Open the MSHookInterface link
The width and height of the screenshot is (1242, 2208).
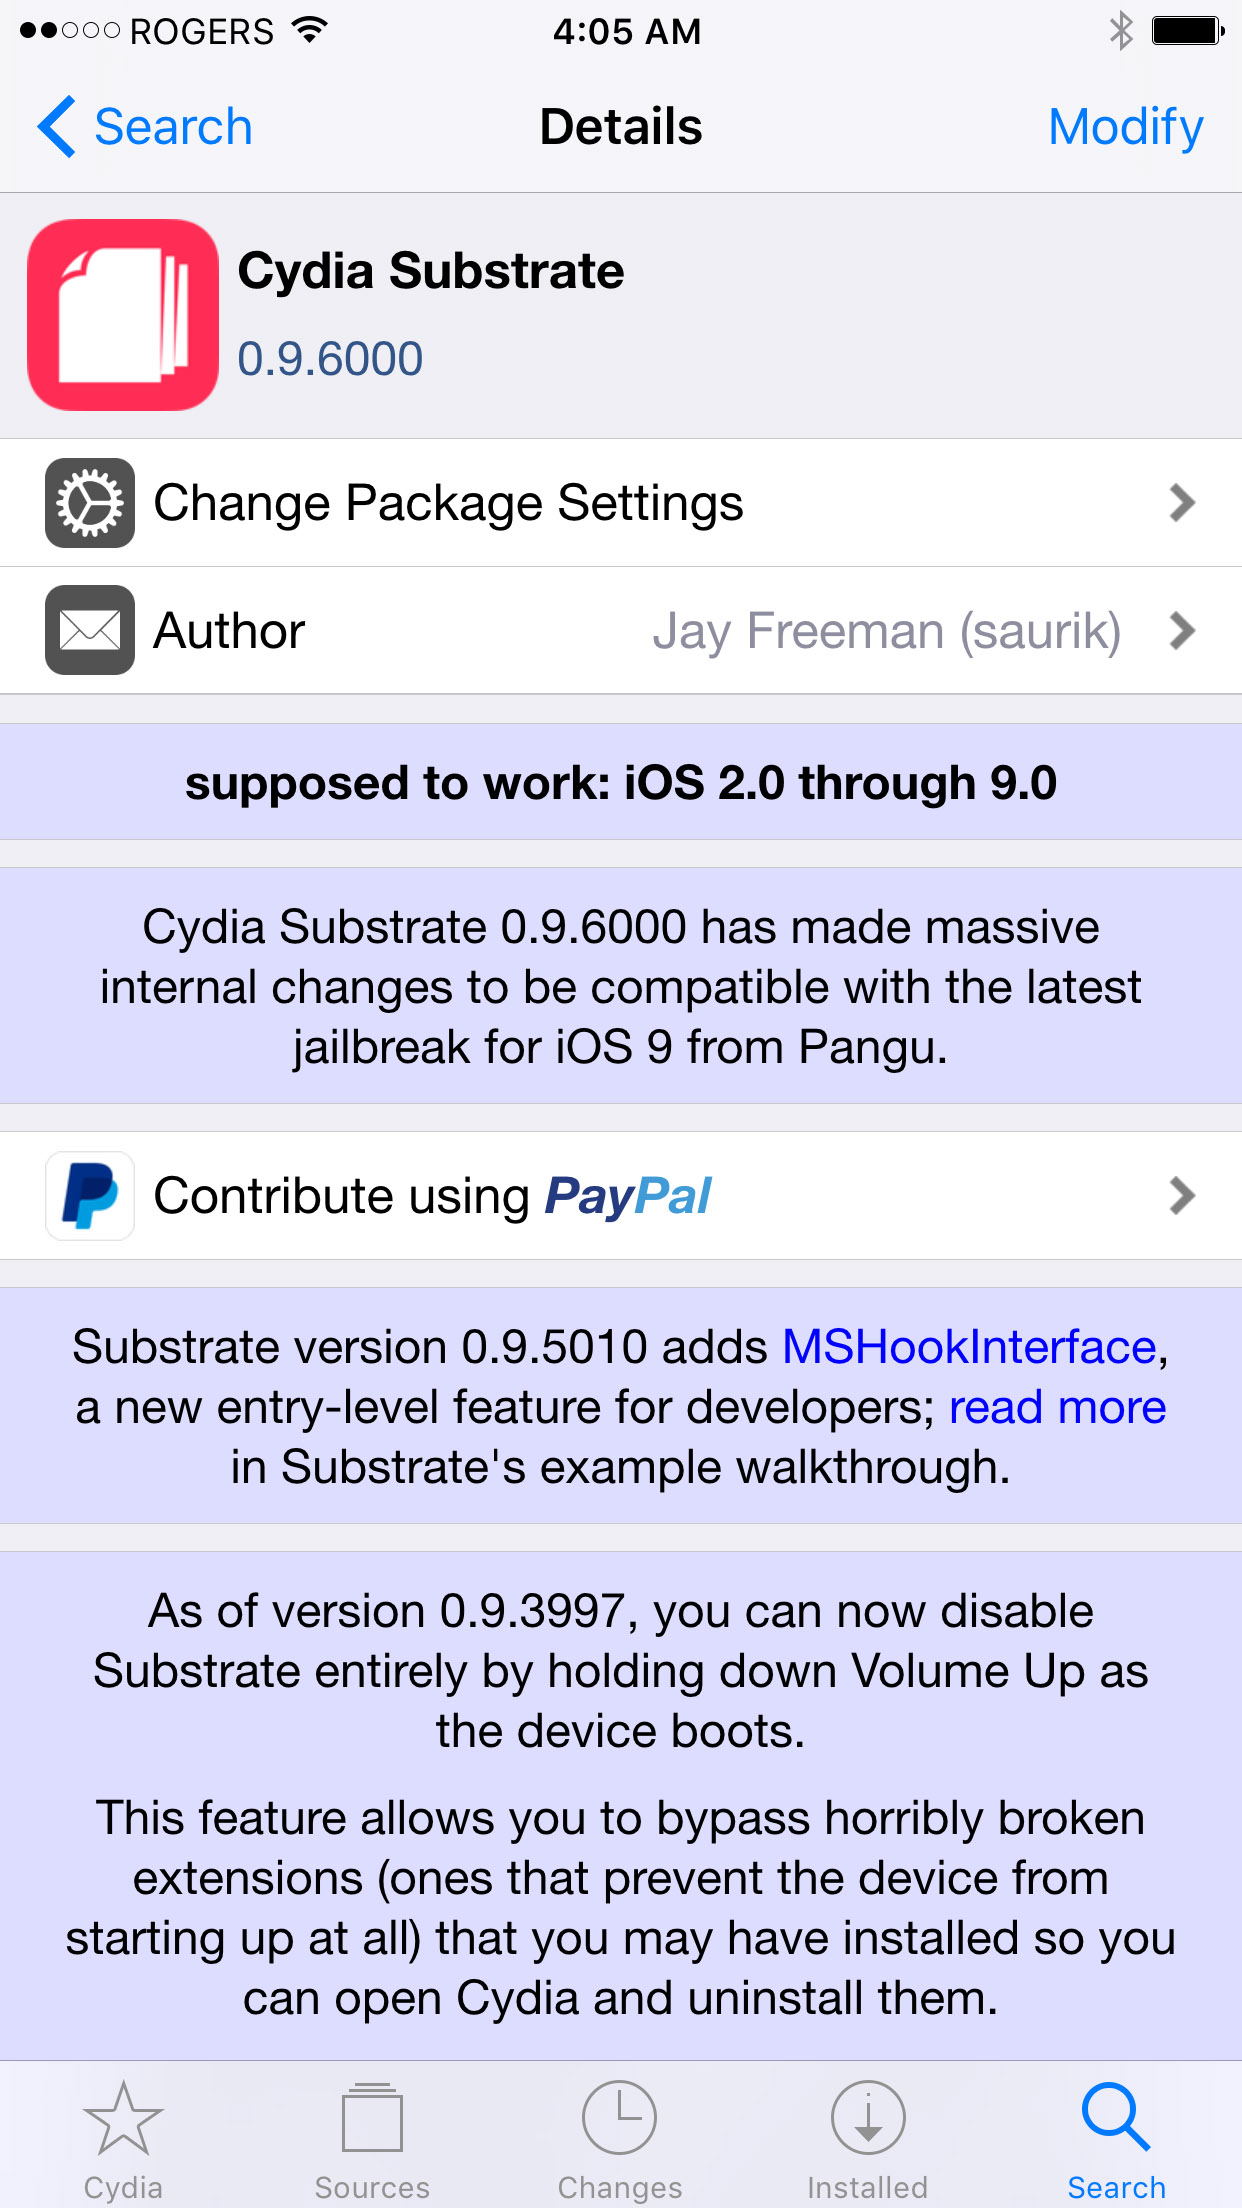pos(969,1347)
